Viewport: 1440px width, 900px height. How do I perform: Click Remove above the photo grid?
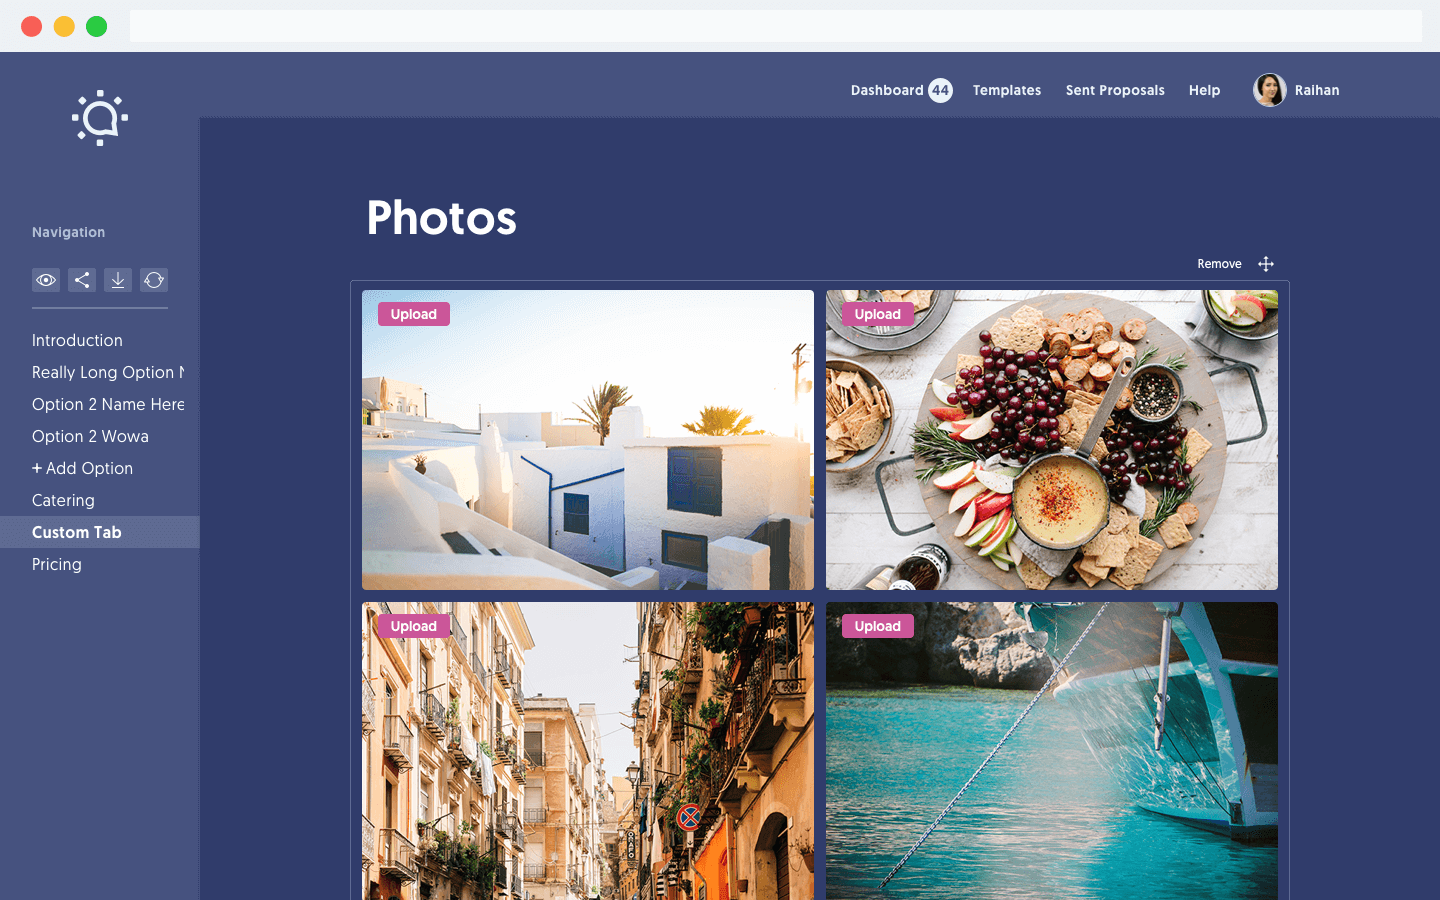(1219, 263)
